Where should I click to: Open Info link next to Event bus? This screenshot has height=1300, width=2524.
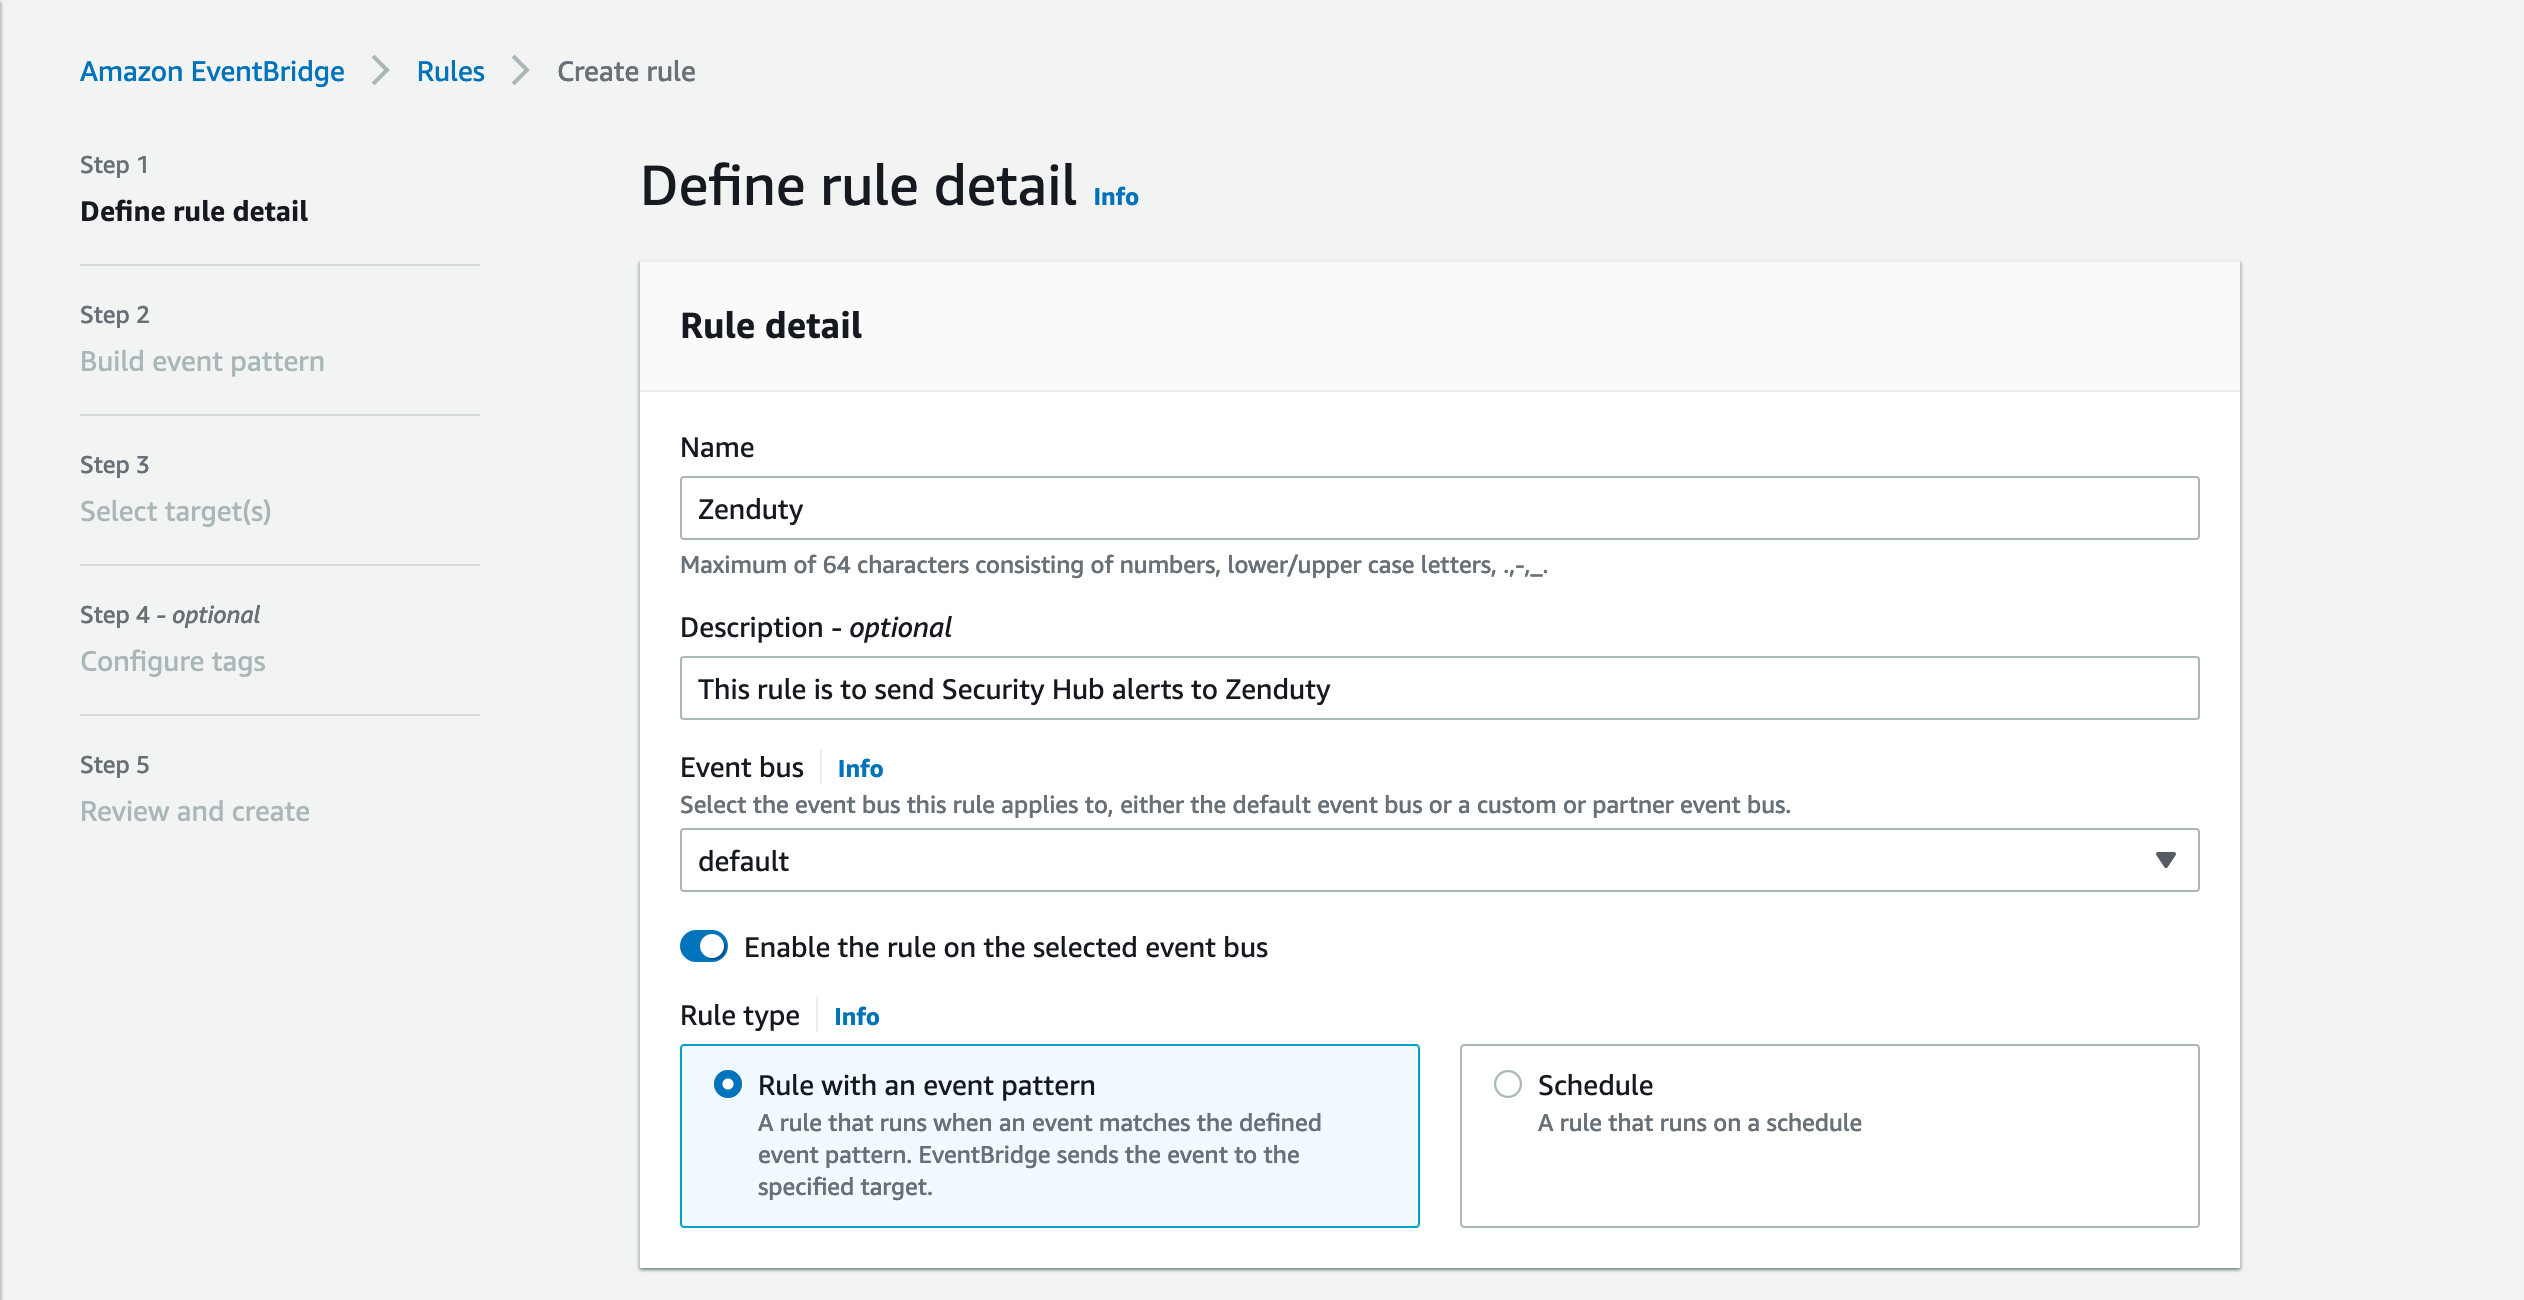[860, 768]
